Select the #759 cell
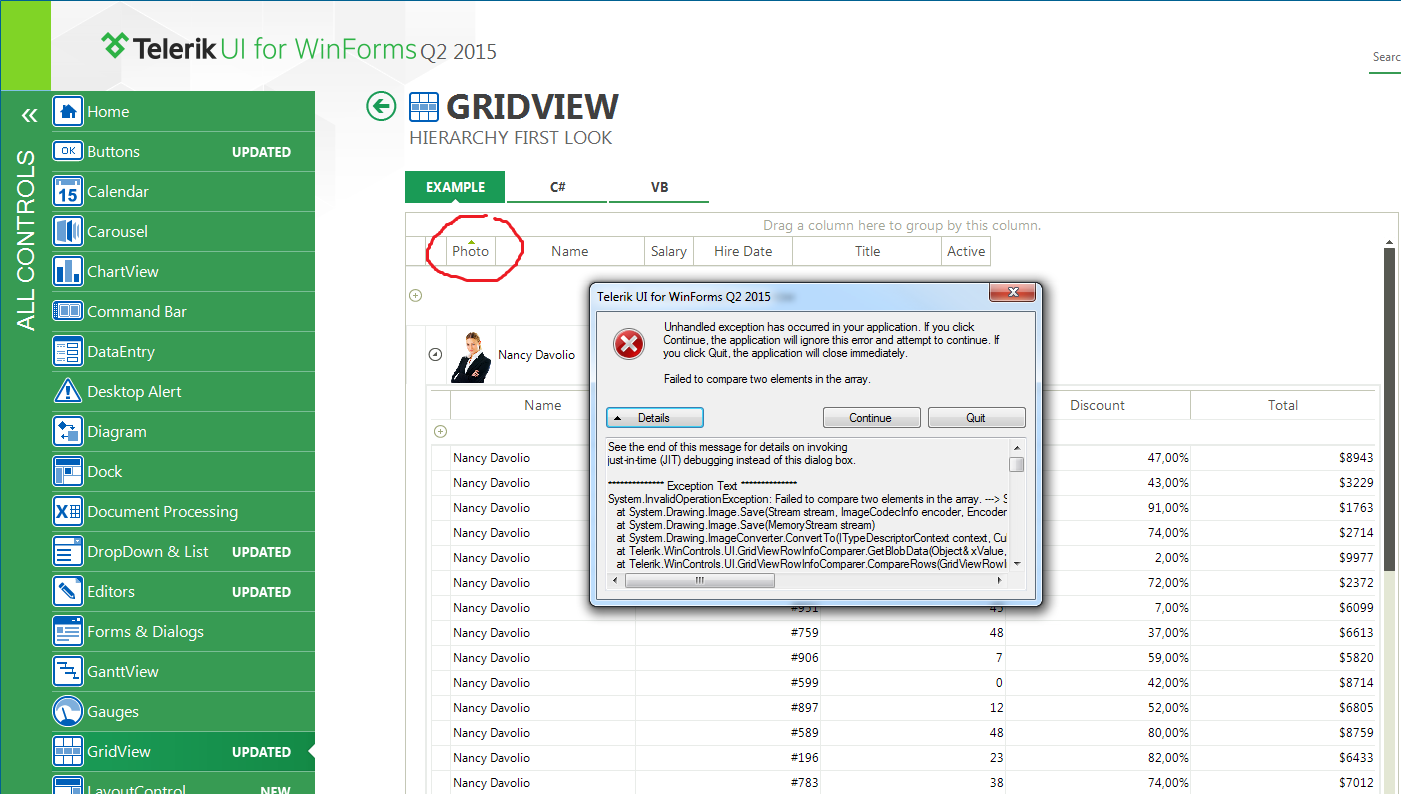The width and height of the screenshot is (1401, 794). coord(728,633)
